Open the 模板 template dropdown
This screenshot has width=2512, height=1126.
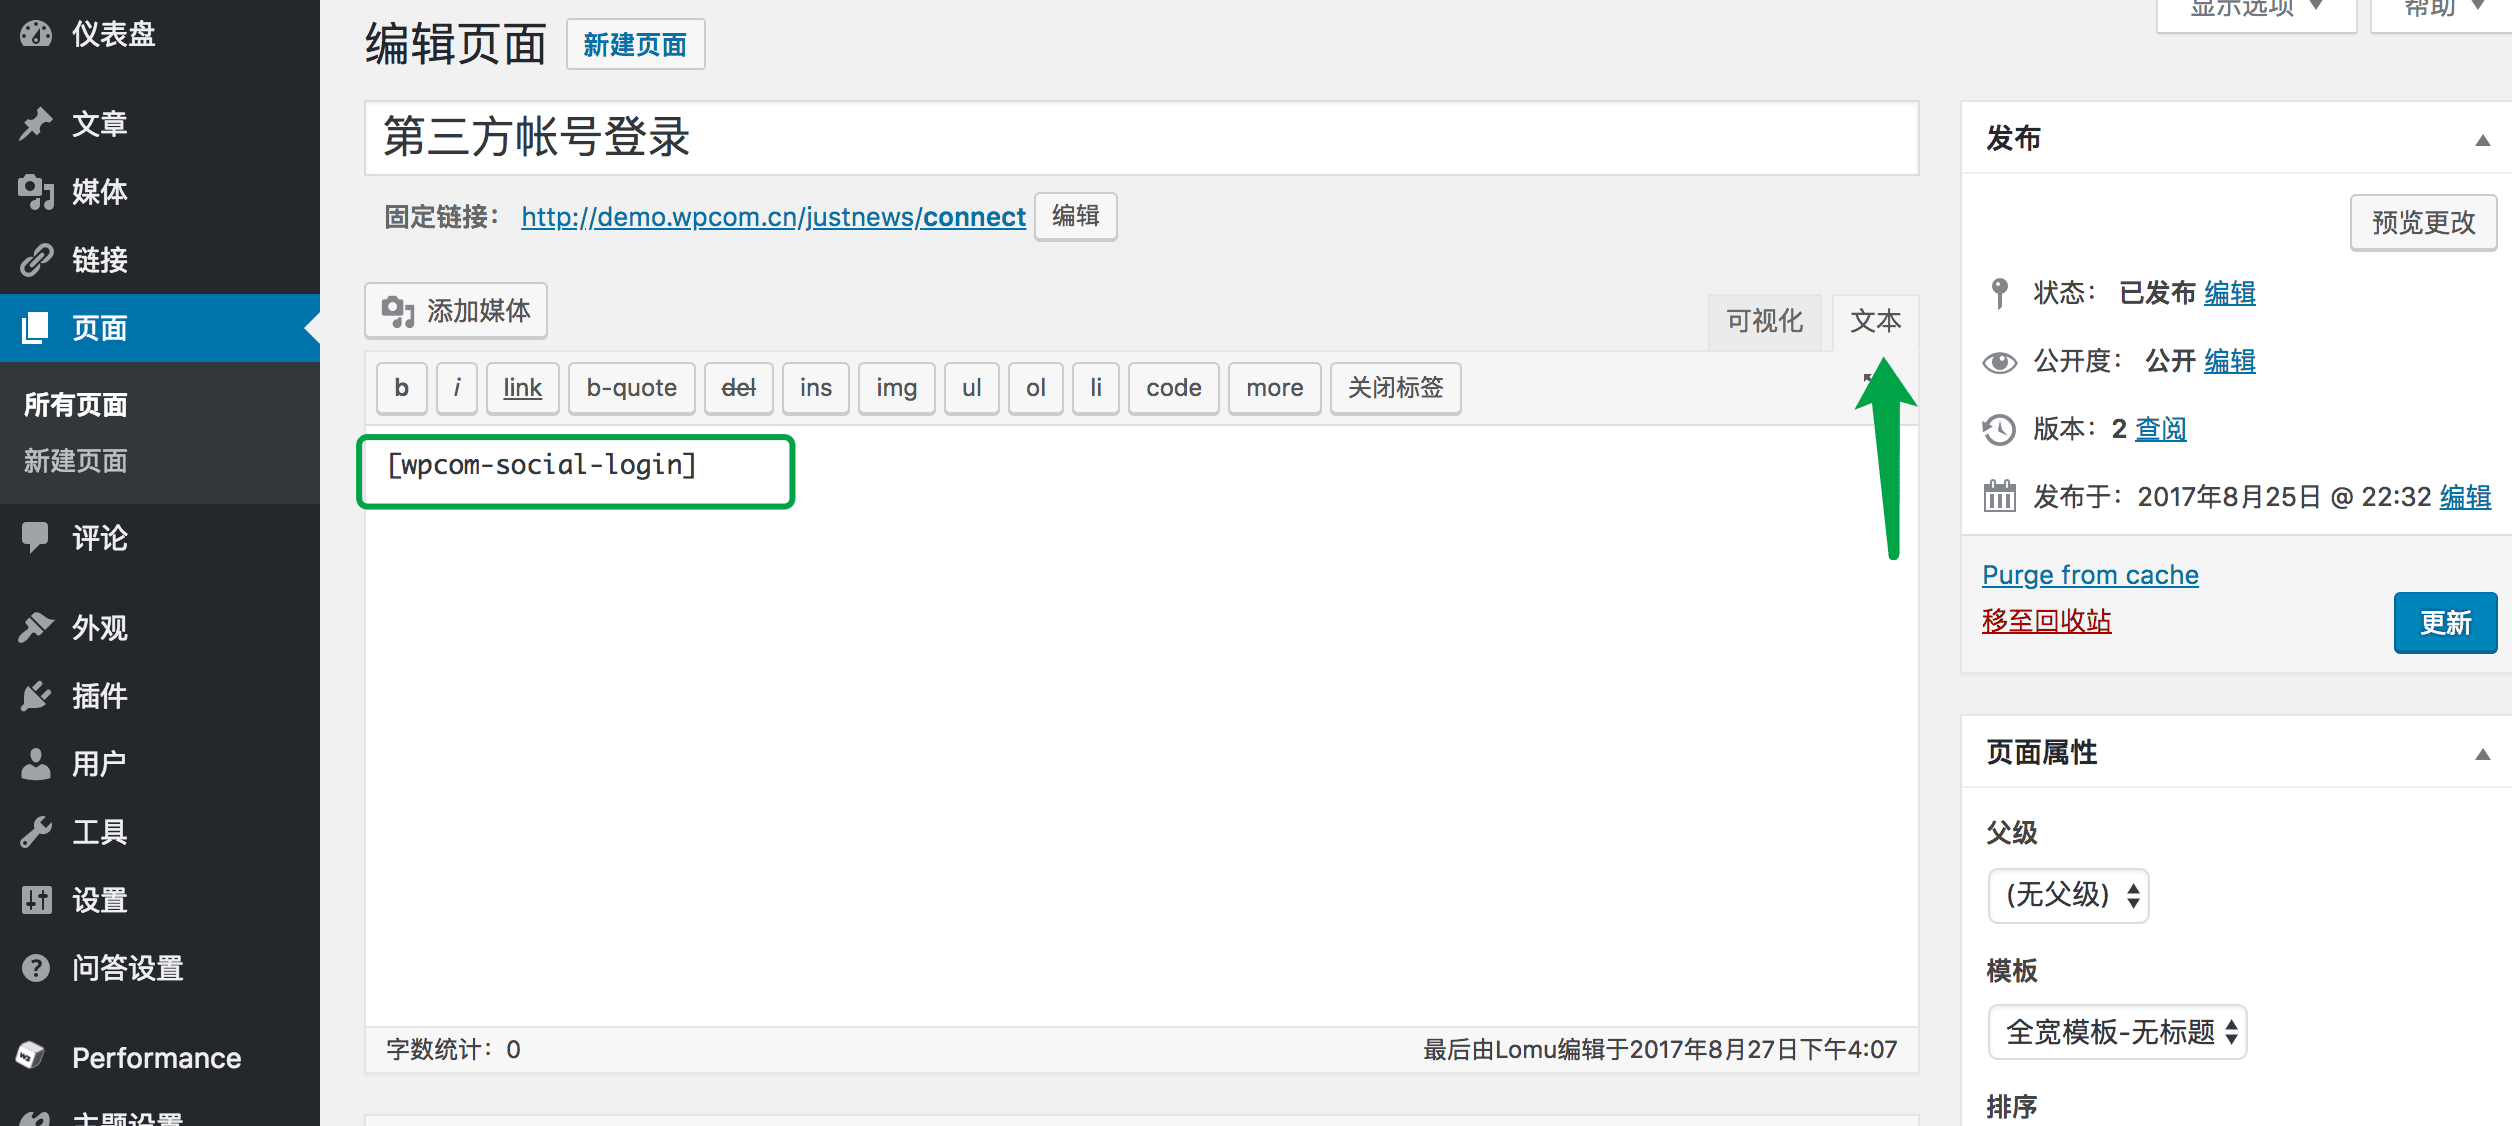click(x=2116, y=1031)
